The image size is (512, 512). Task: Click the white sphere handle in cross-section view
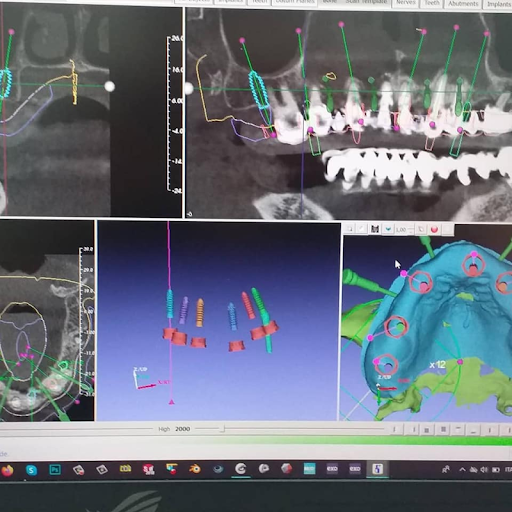[x=109, y=86]
